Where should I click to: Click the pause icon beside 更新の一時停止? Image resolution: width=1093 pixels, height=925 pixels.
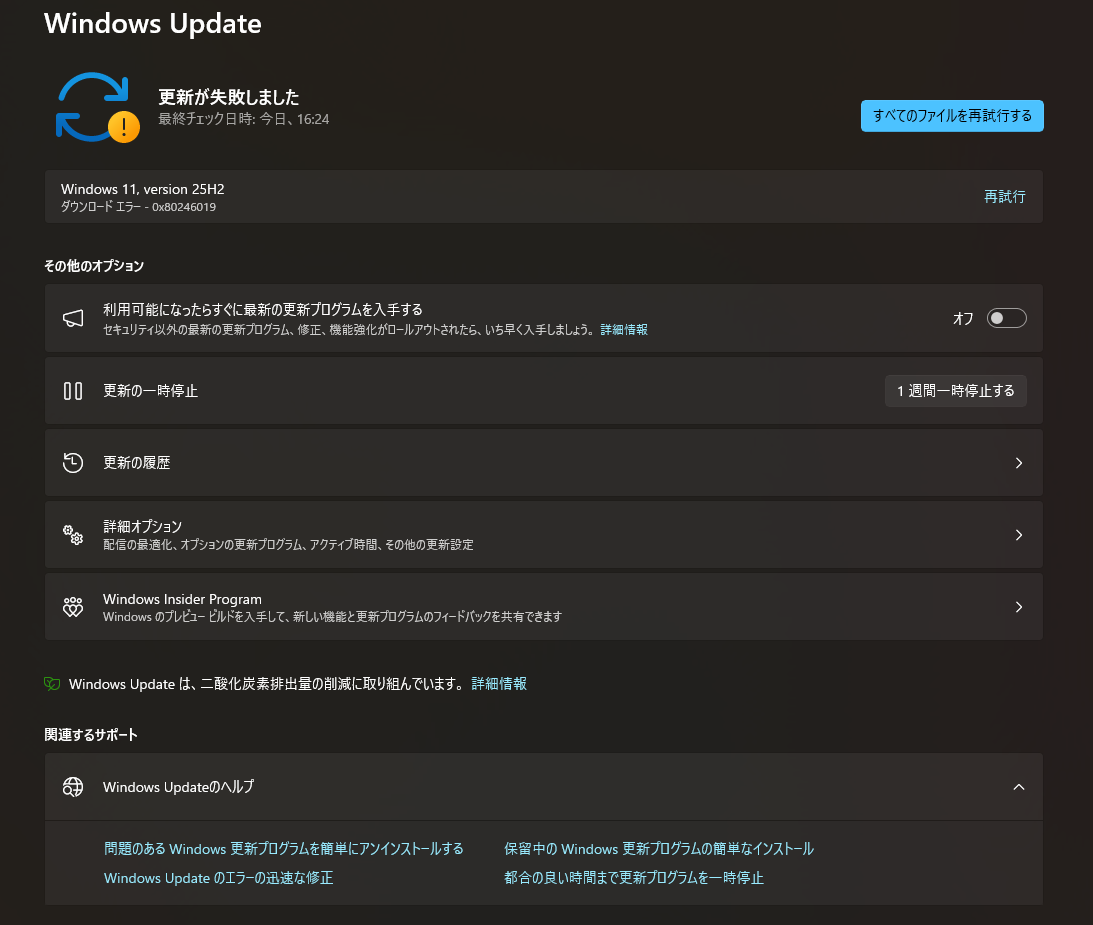[x=73, y=391]
